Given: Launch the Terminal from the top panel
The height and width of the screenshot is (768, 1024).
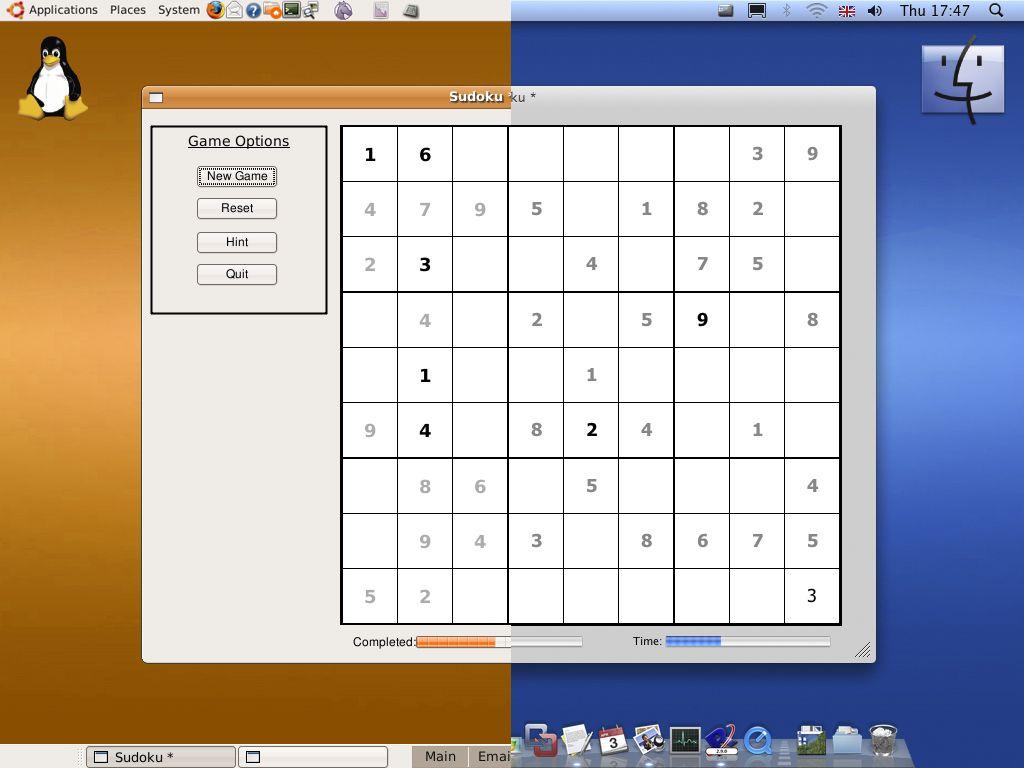Looking at the screenshot, I should [x=291, y=10].
